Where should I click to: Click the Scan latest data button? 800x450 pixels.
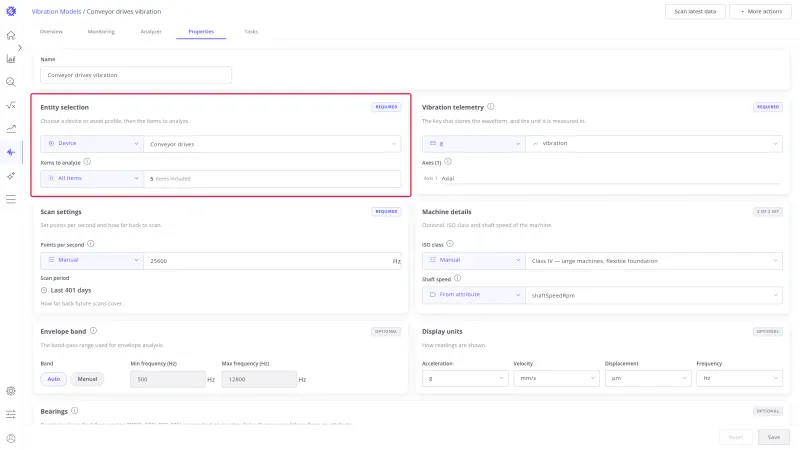pos(695,11)
